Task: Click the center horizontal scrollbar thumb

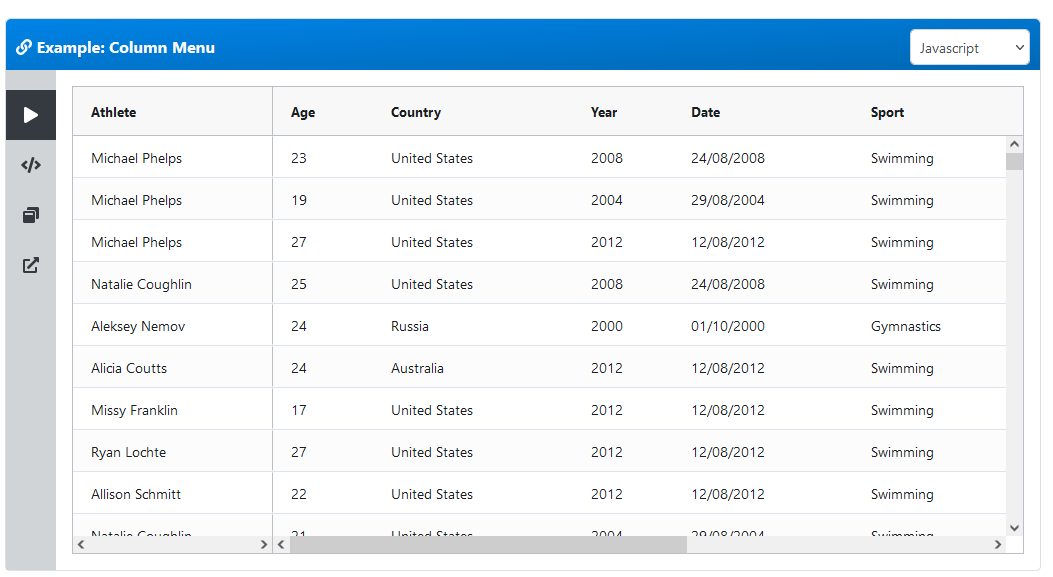Action: point(488,545)
